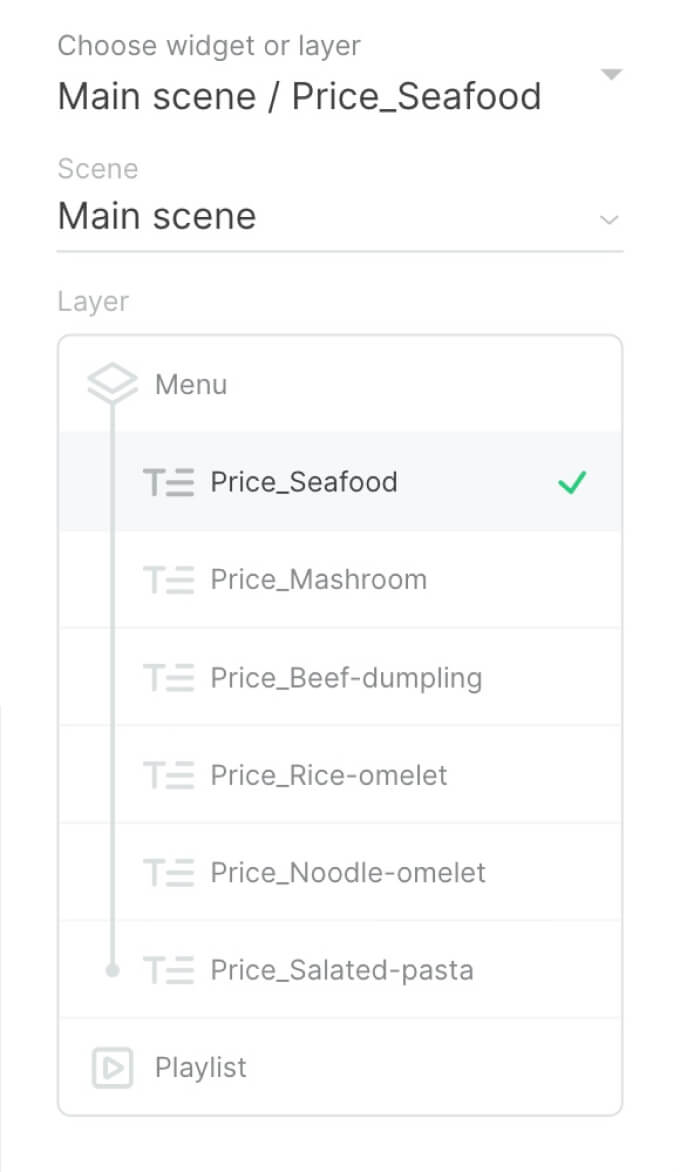Click the green checkmark on Price_Seafood

[573, 482]
